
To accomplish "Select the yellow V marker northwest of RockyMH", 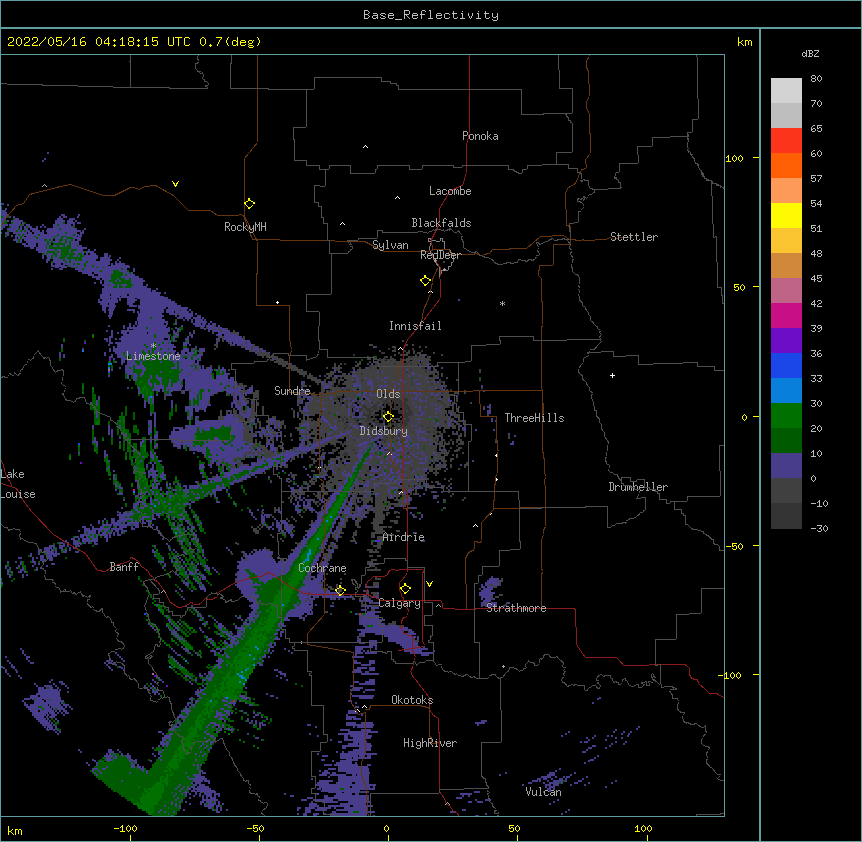I will click(x=175, y=184).
